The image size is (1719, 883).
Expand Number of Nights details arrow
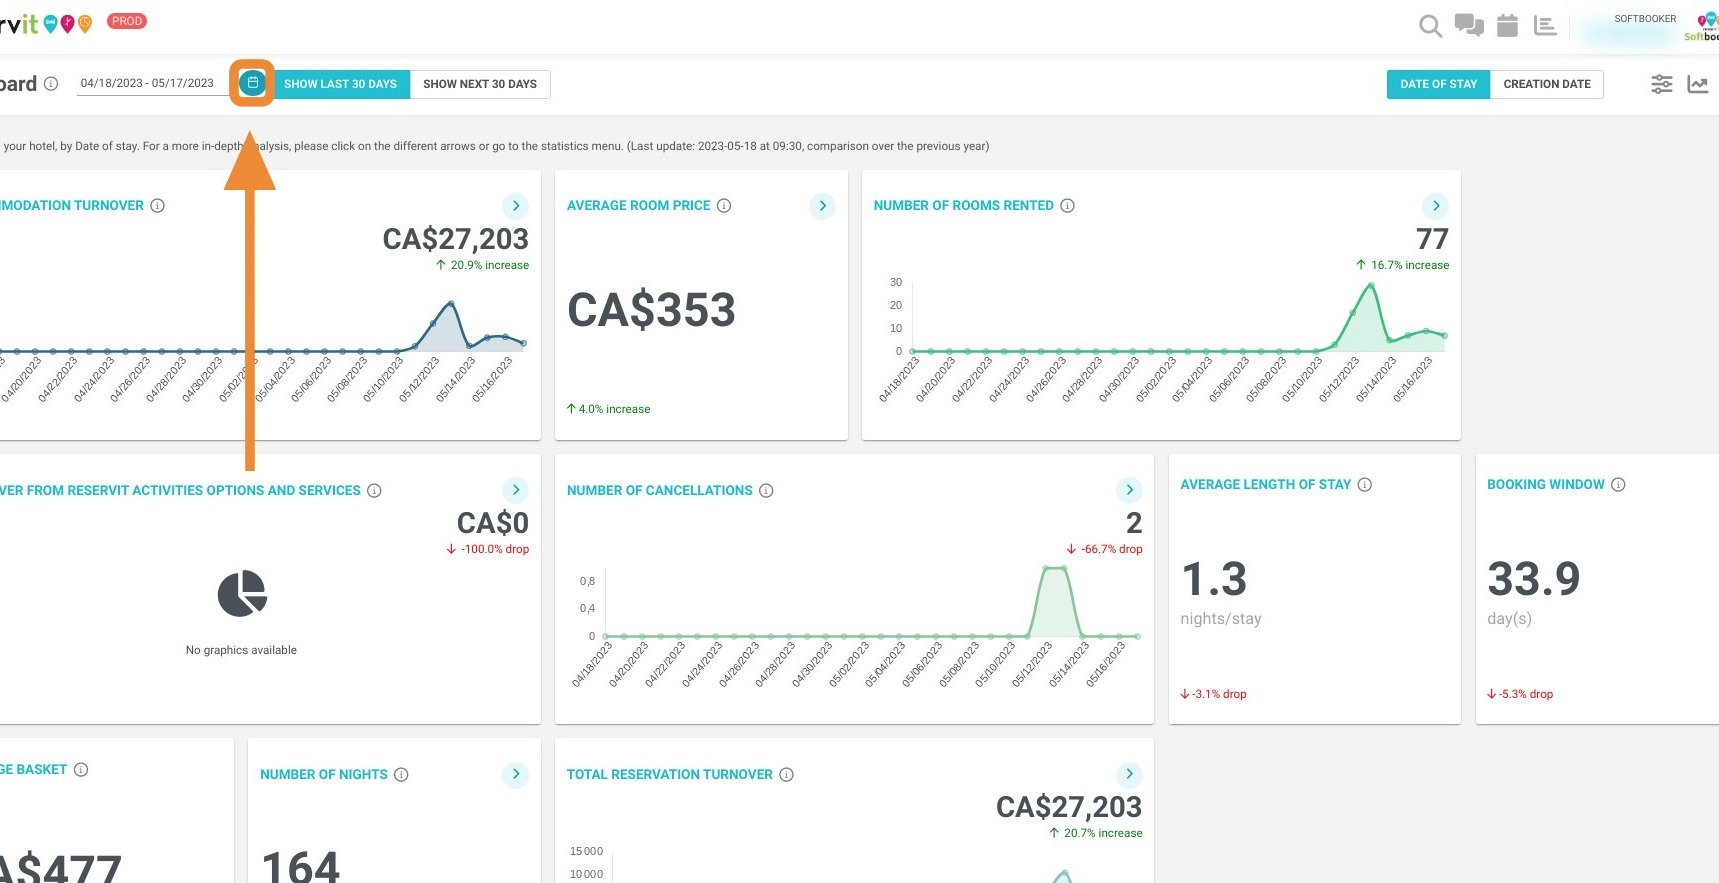tap(515, 774)
